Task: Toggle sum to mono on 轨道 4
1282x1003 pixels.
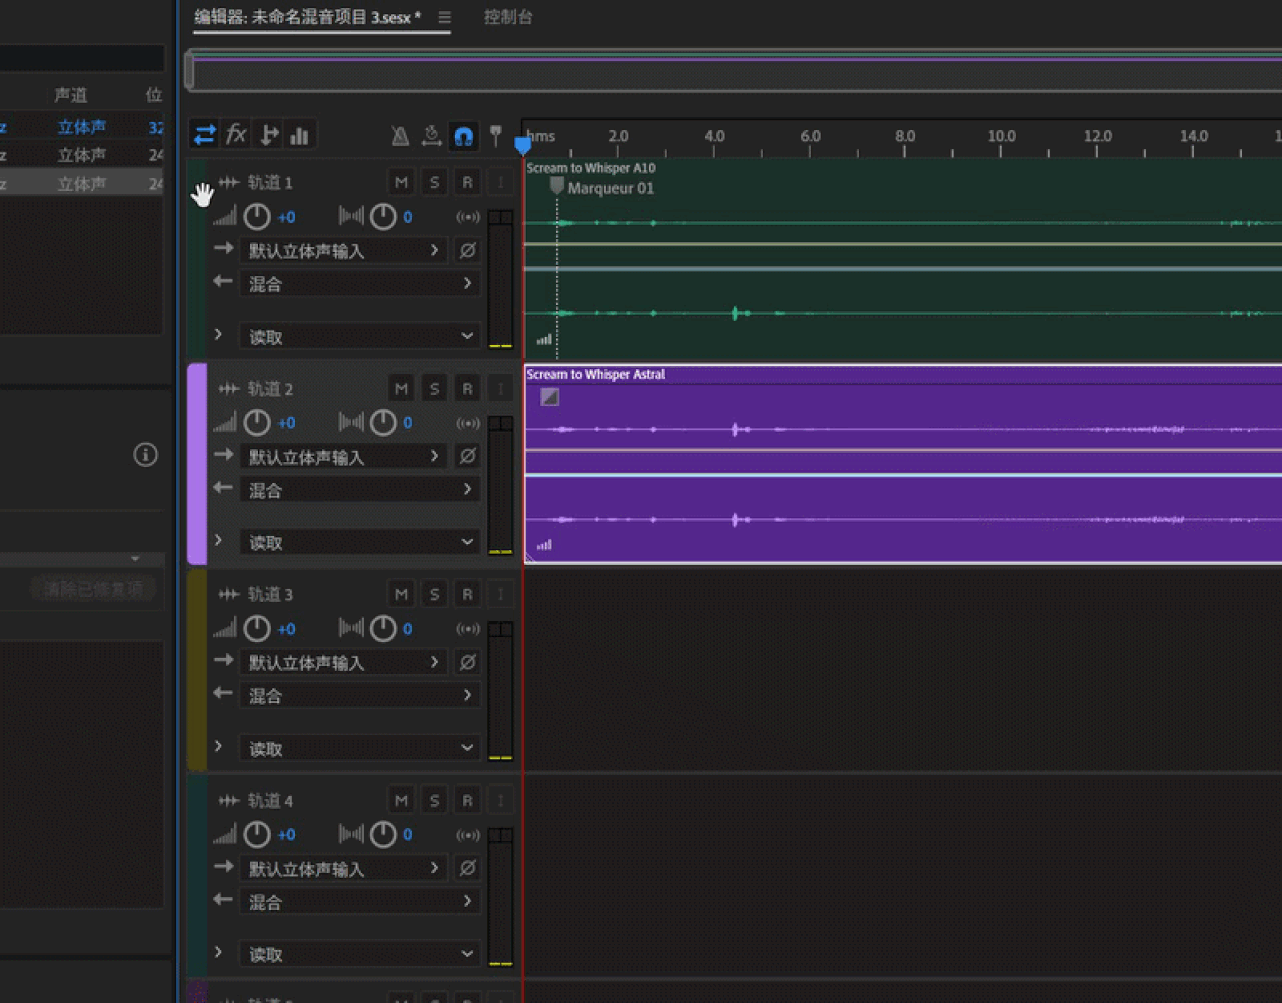Action: click(467, 835)
